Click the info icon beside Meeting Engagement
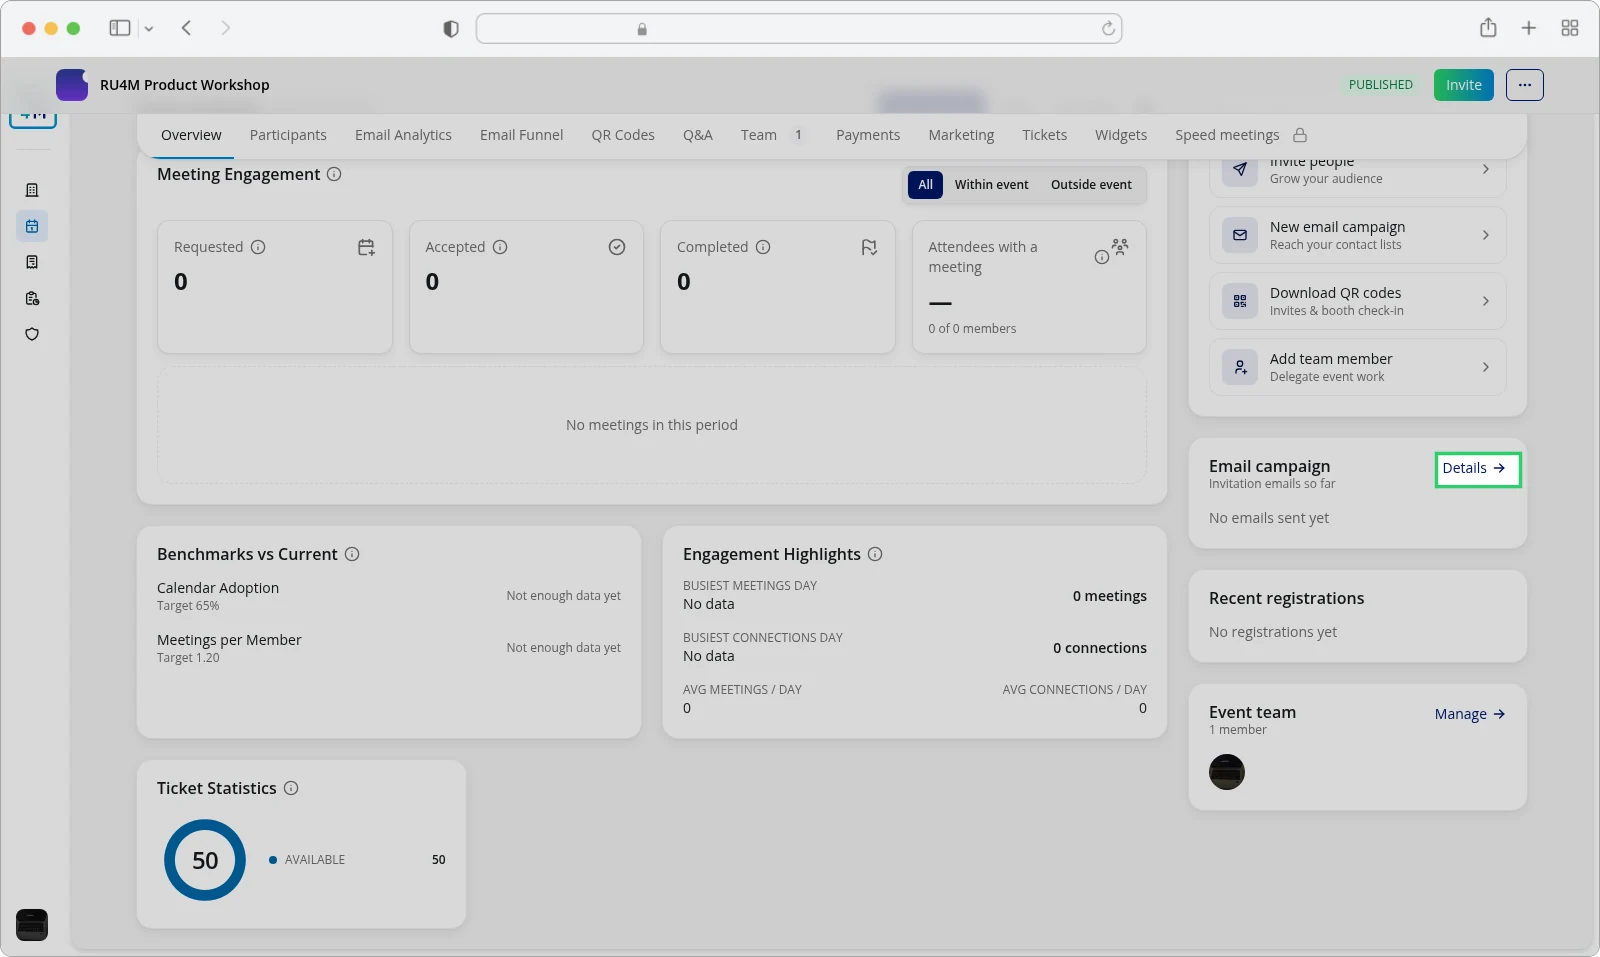Image resolution: width=1600 pixels, height=957 pixels. click(334, 174)
